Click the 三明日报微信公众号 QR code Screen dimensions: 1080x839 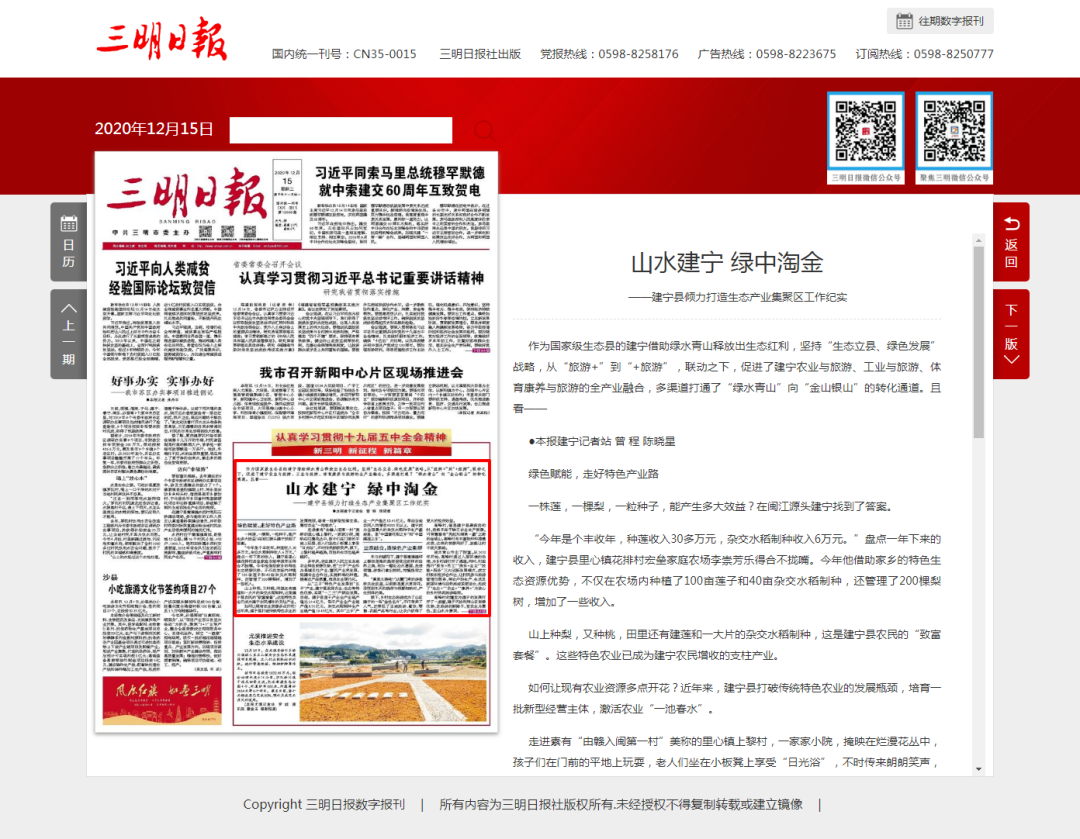click(866, 131)
